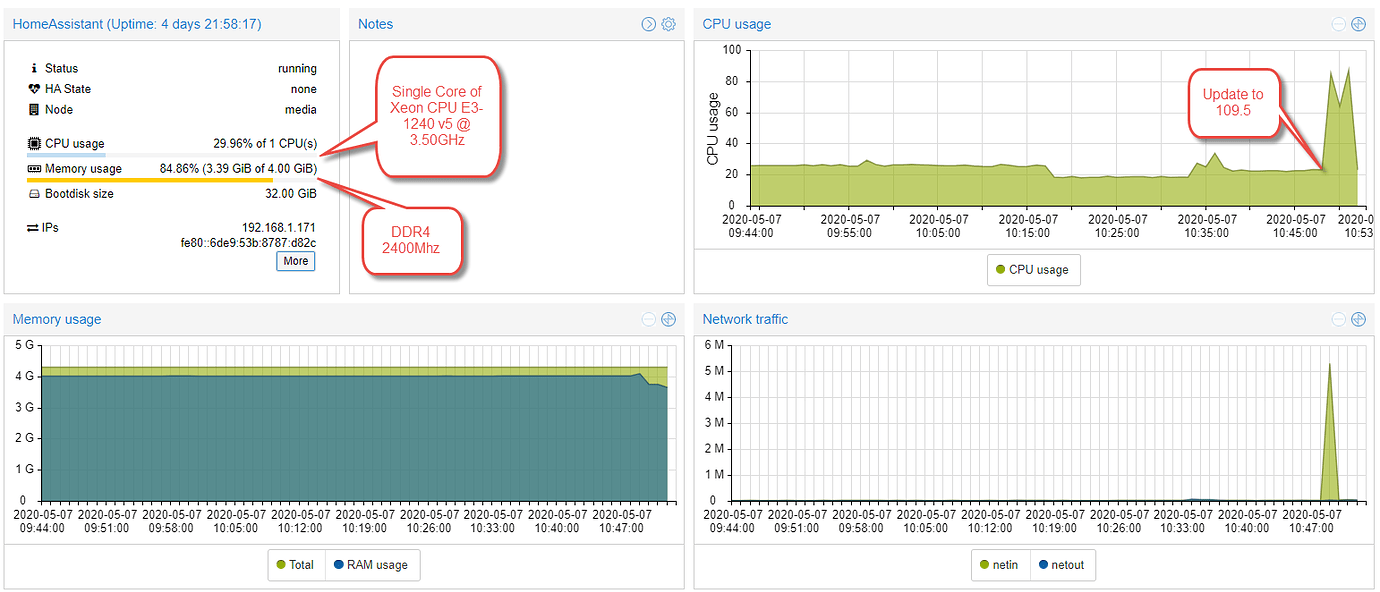Toggle the netin series in Network traffic legend
Image resolution: width=1380 pixels, height=592 pixels.
coord(999,565)
